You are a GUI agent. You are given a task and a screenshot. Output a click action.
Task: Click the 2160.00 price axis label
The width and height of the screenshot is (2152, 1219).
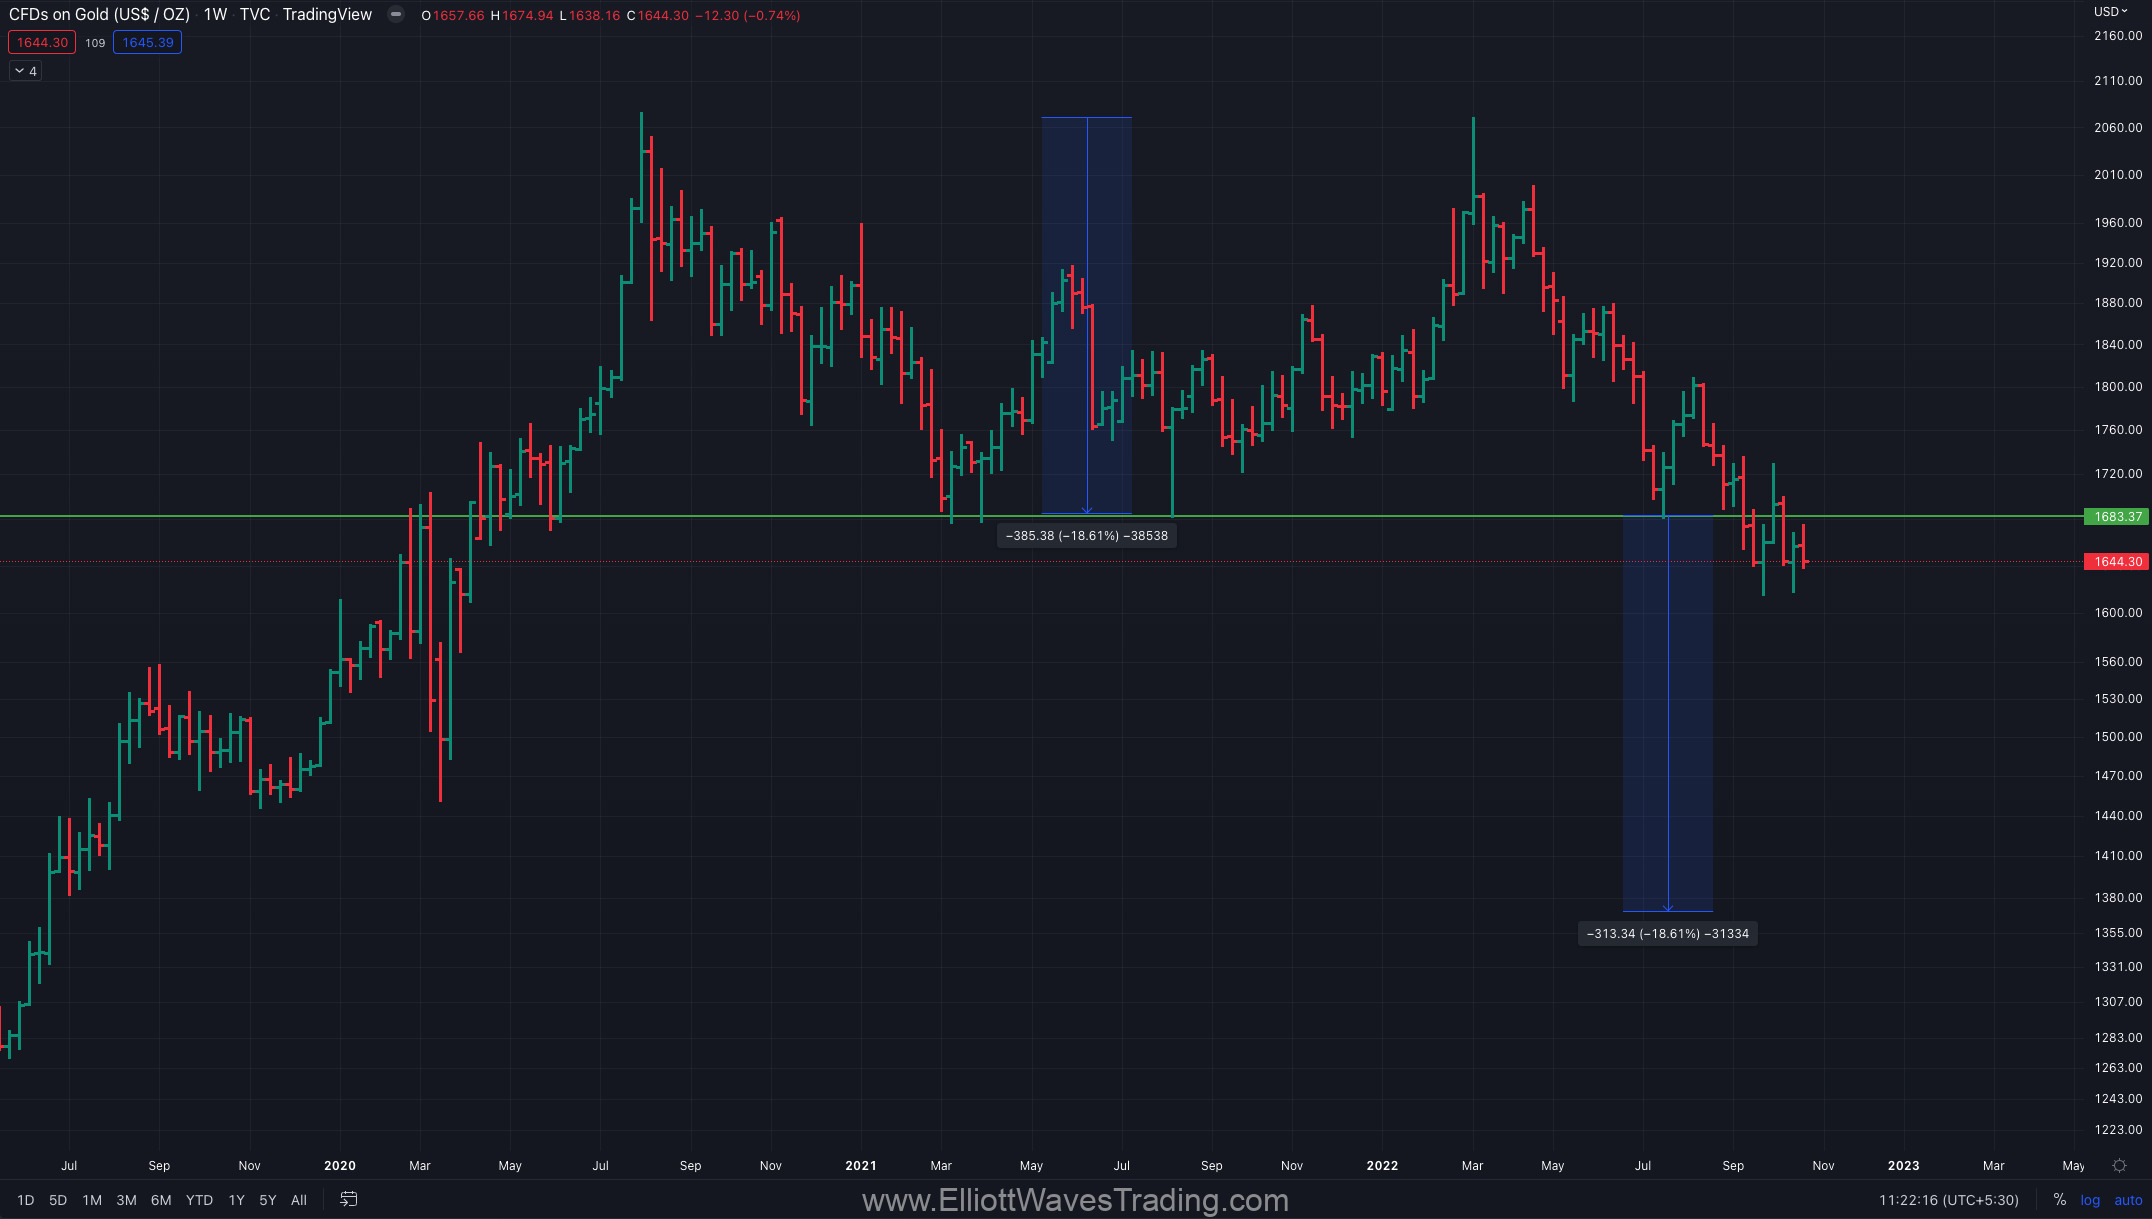(2118, 36)
